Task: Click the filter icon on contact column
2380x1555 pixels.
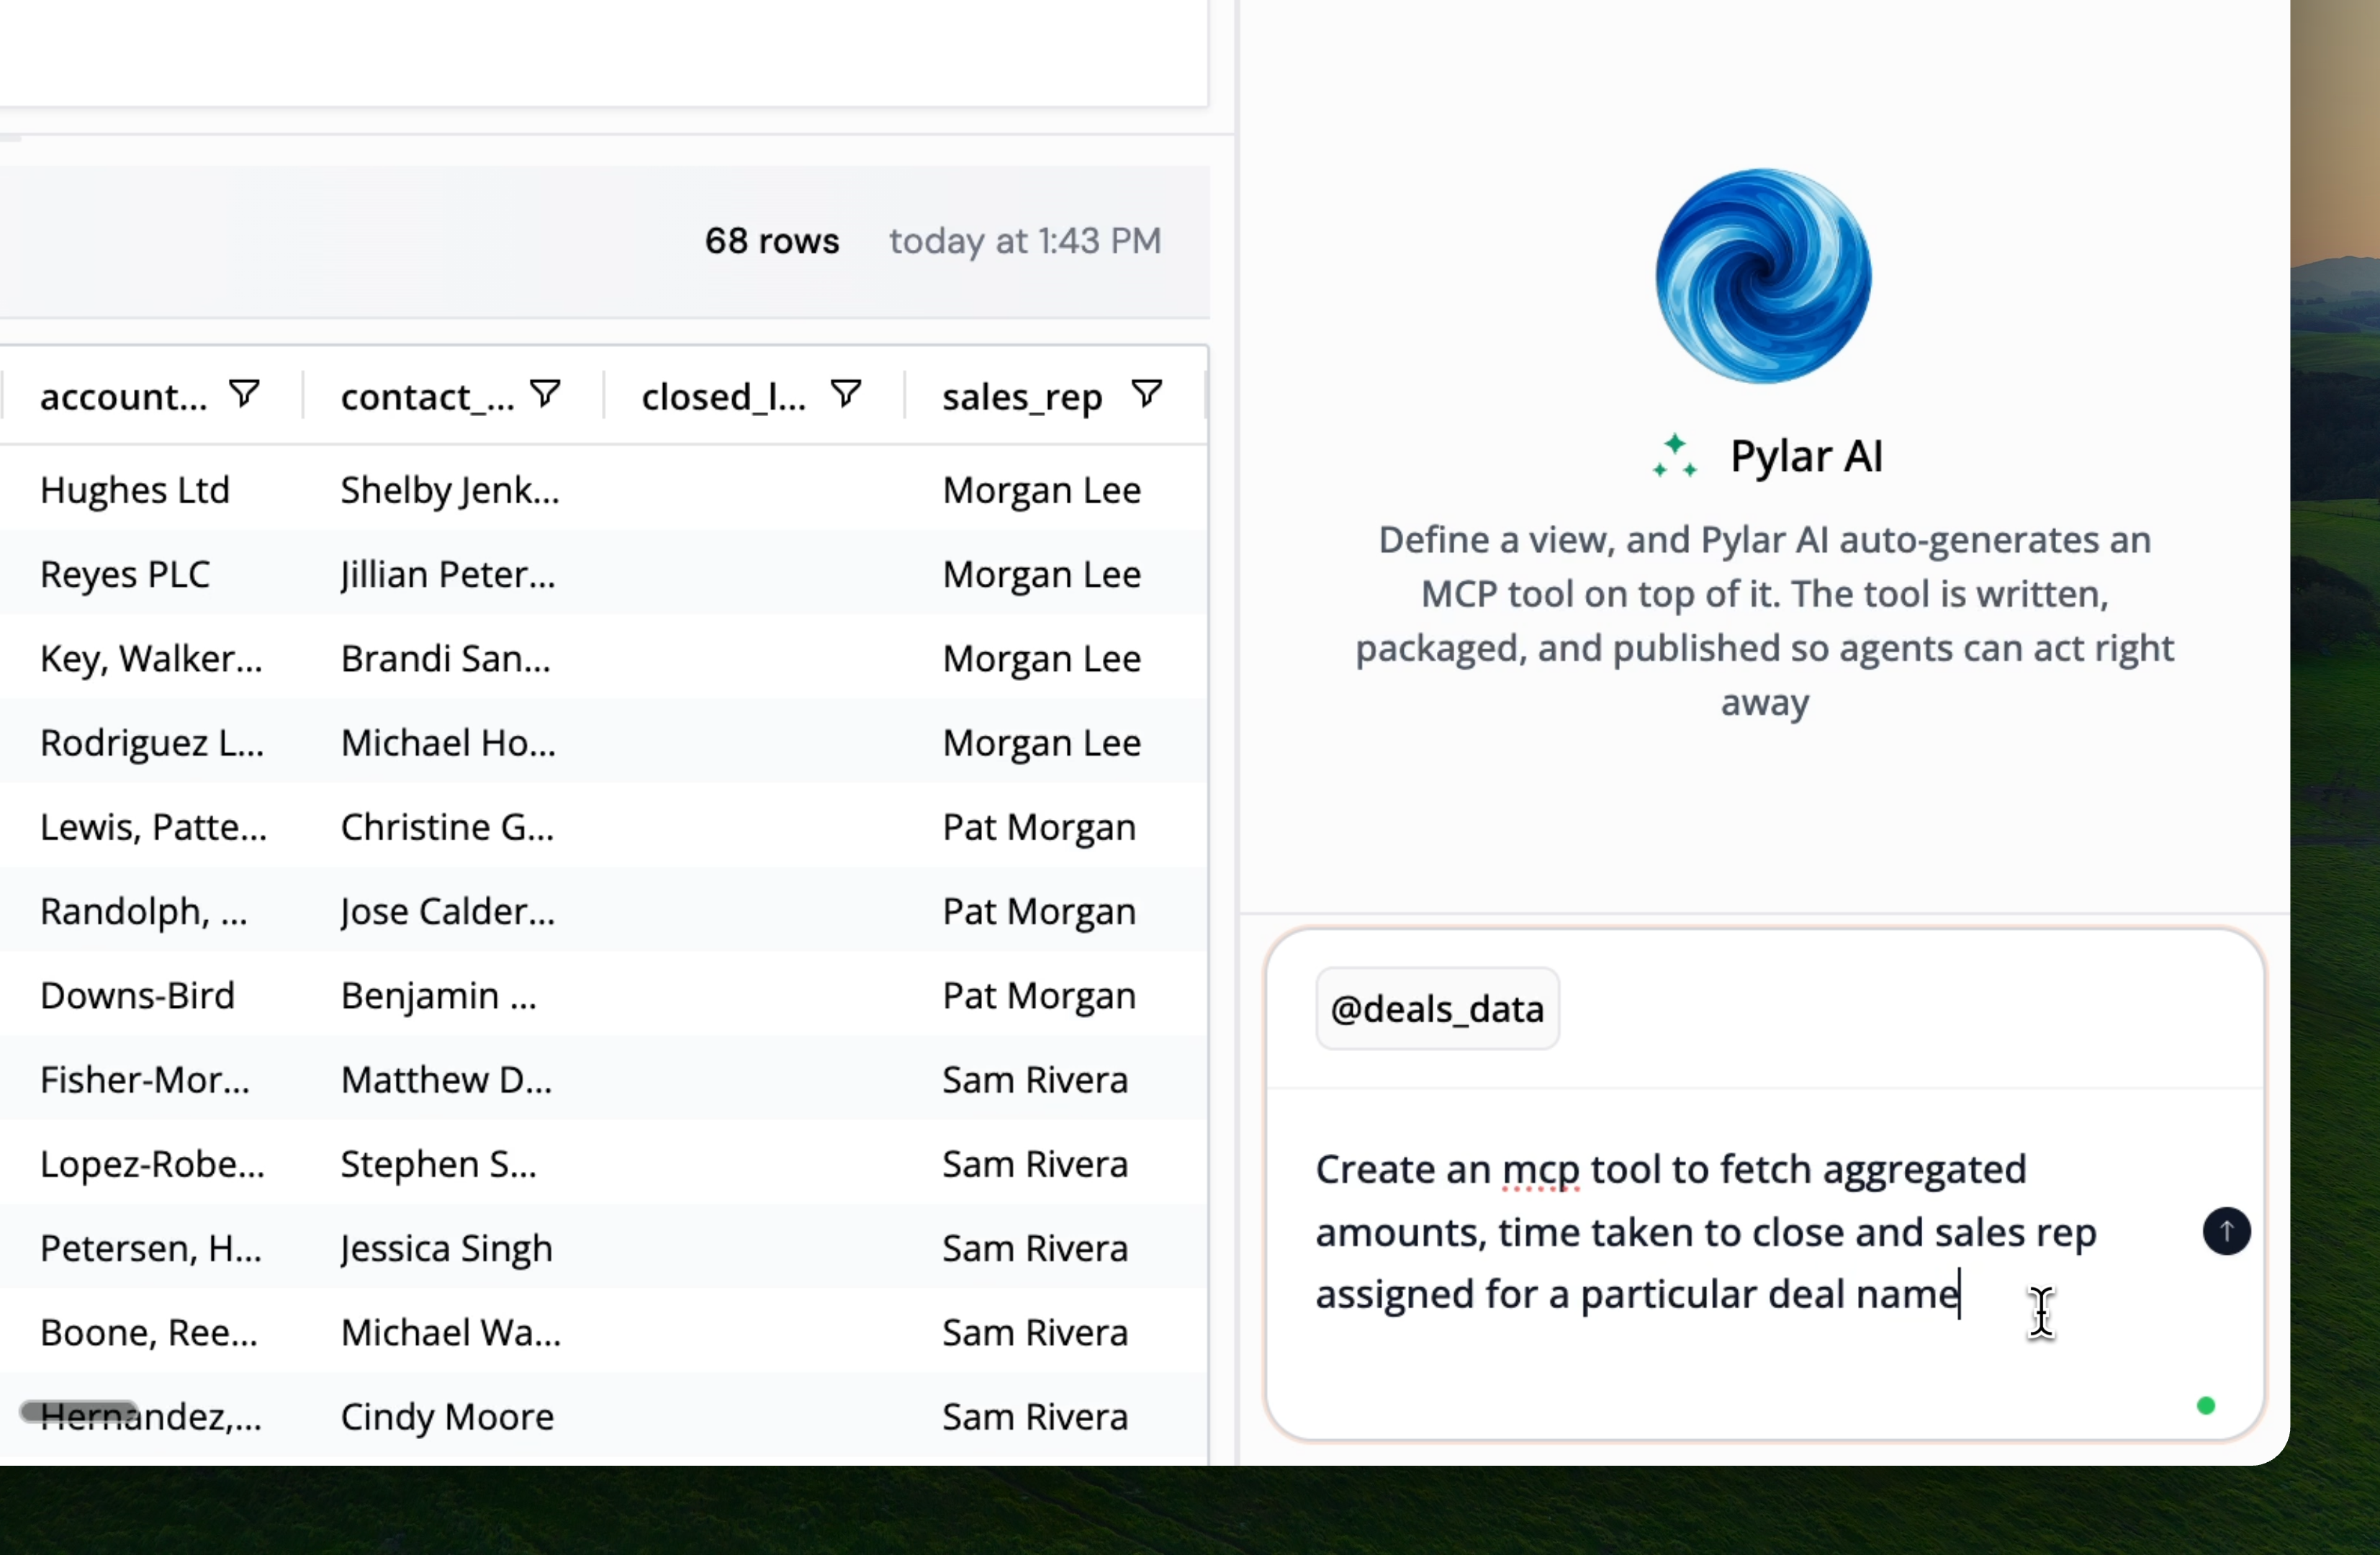Action: coord(545,394)
